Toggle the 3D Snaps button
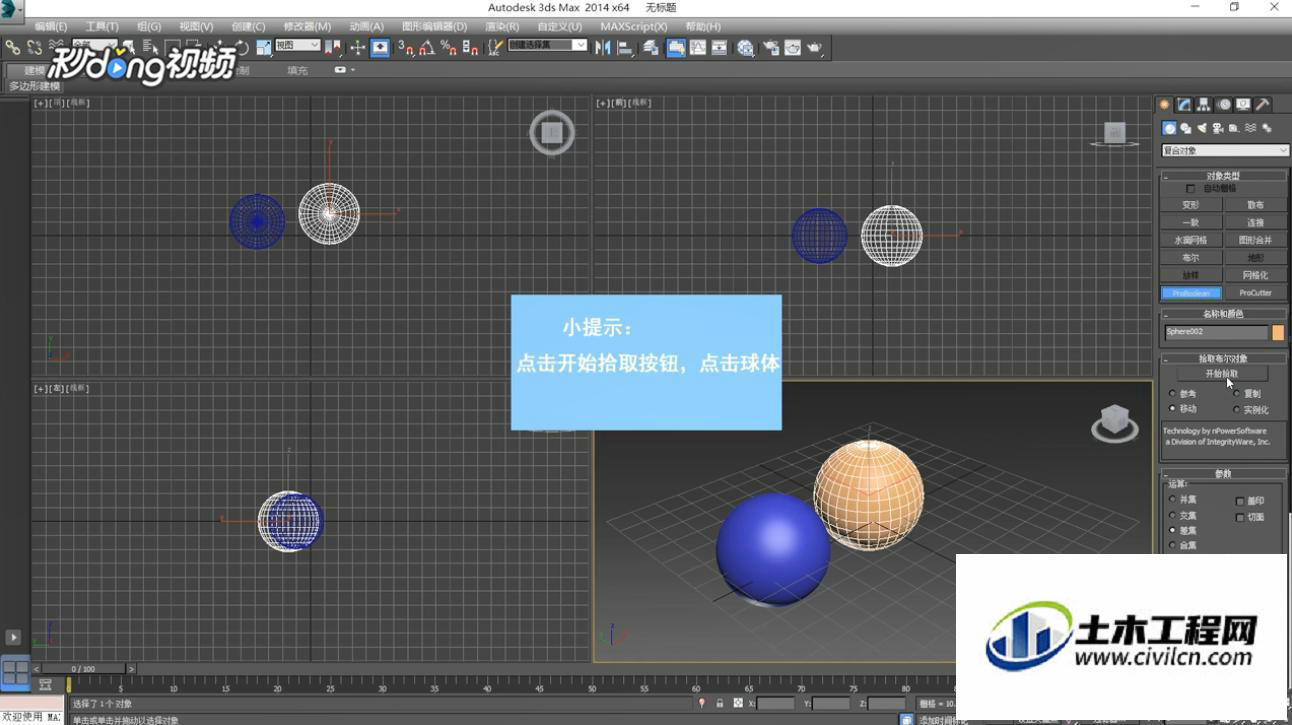Viewport: 1292px width, 725px height. 405,47
